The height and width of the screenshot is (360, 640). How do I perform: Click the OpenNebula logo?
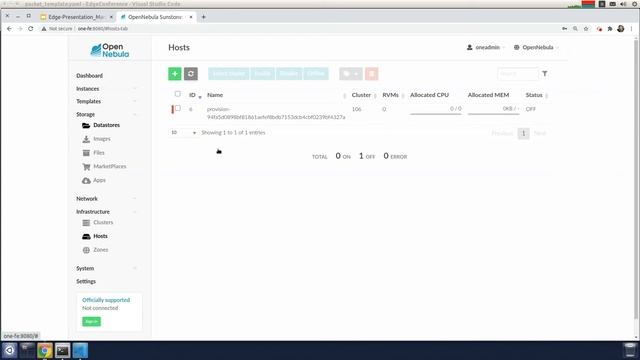[109, 50]
